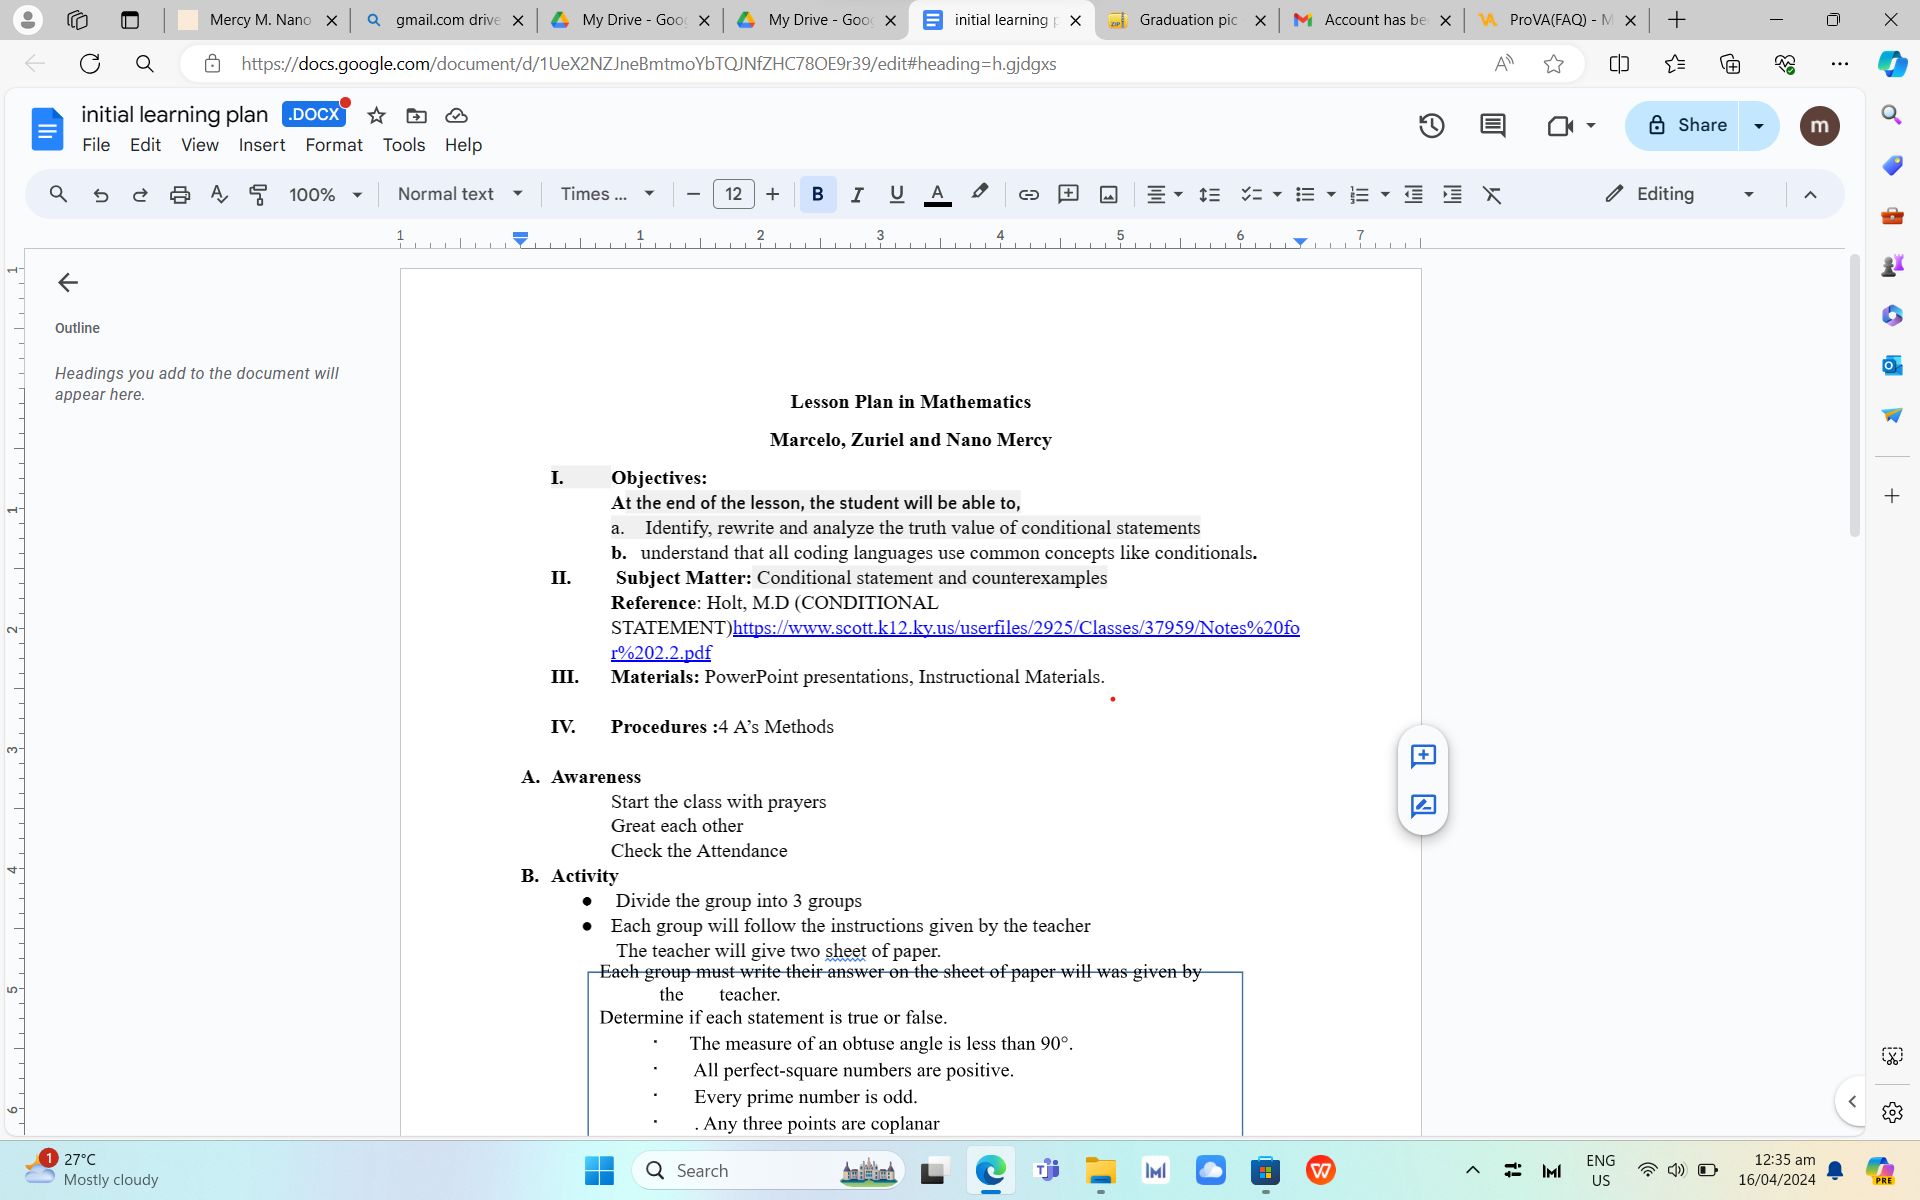Open the text color picker
The height and width of the screenshot is (1200, 1920).
[x=937, y=194]
